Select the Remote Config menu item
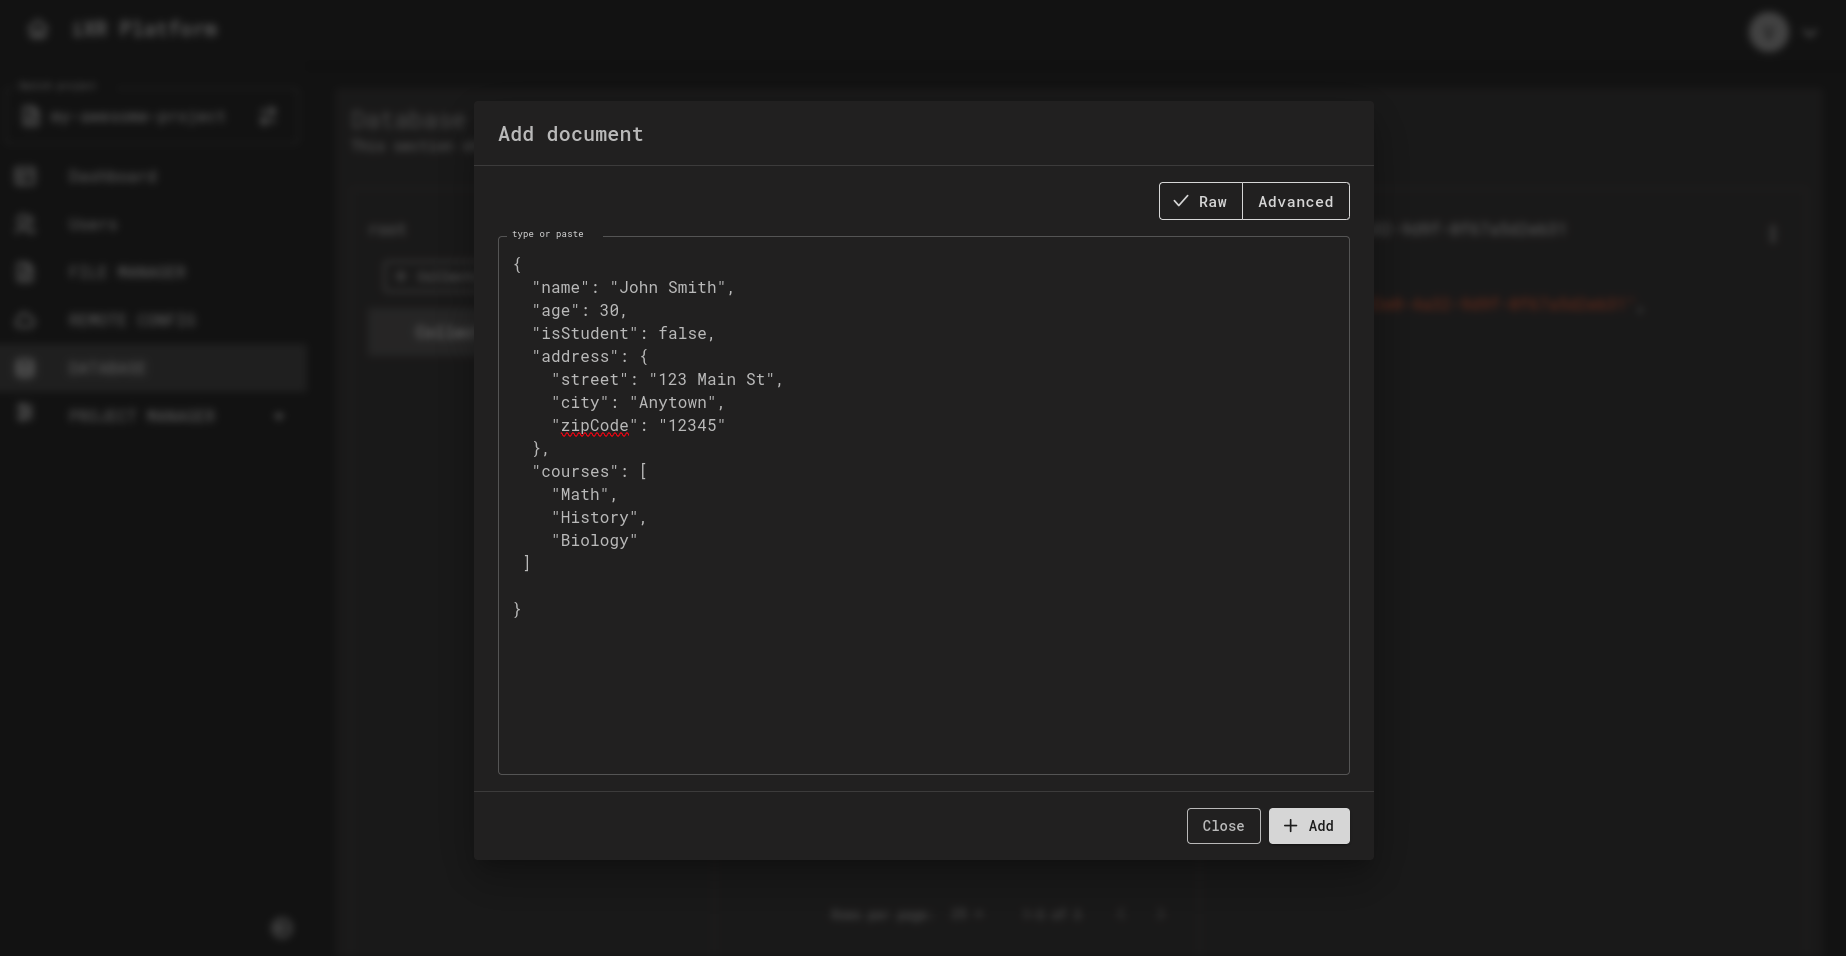The height and width of the screenshot is (956, 1846). click(132, 320)
